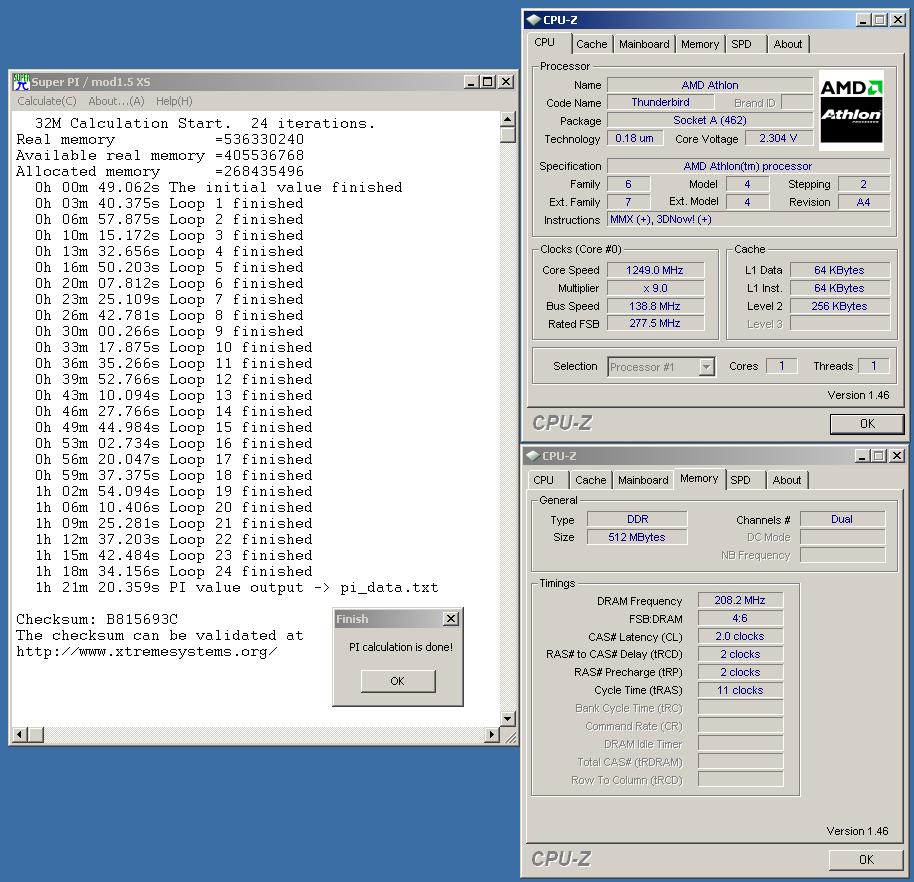Close the Super PI window
The image size is (914, 882).
pyautogui.click(x=506, y=82)
